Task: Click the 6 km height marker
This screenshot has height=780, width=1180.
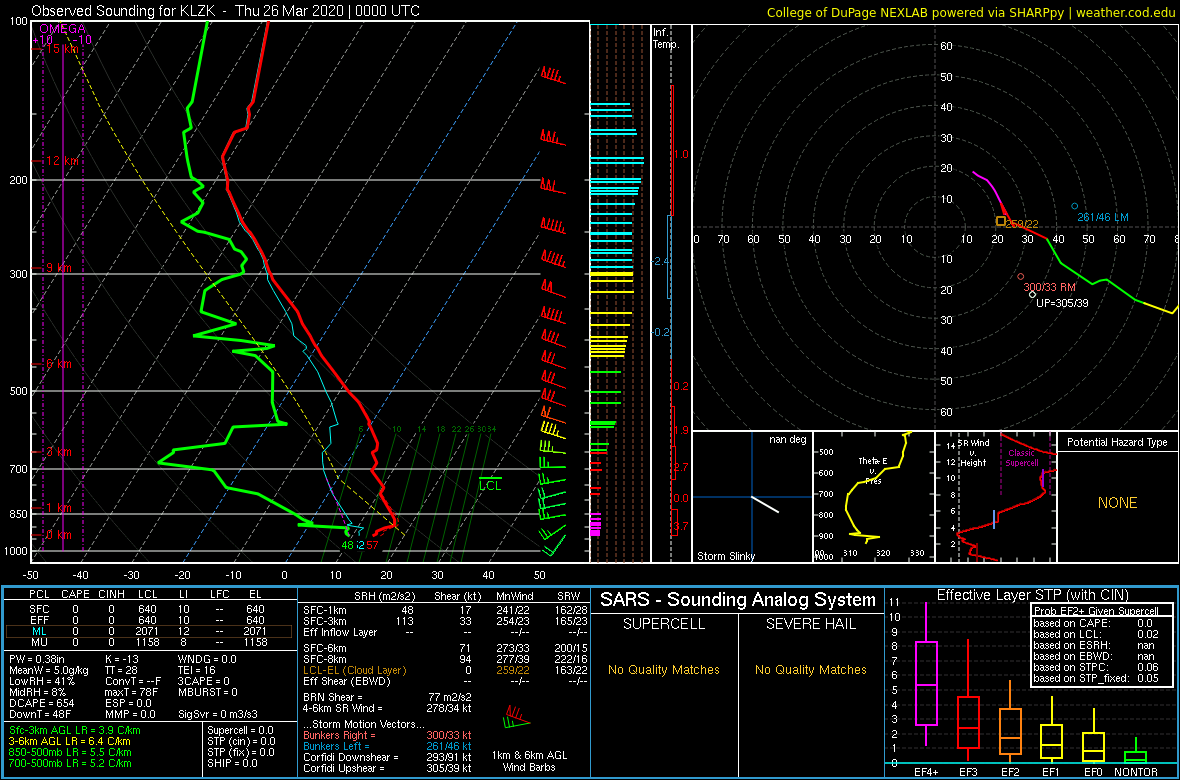Action: 59,364
